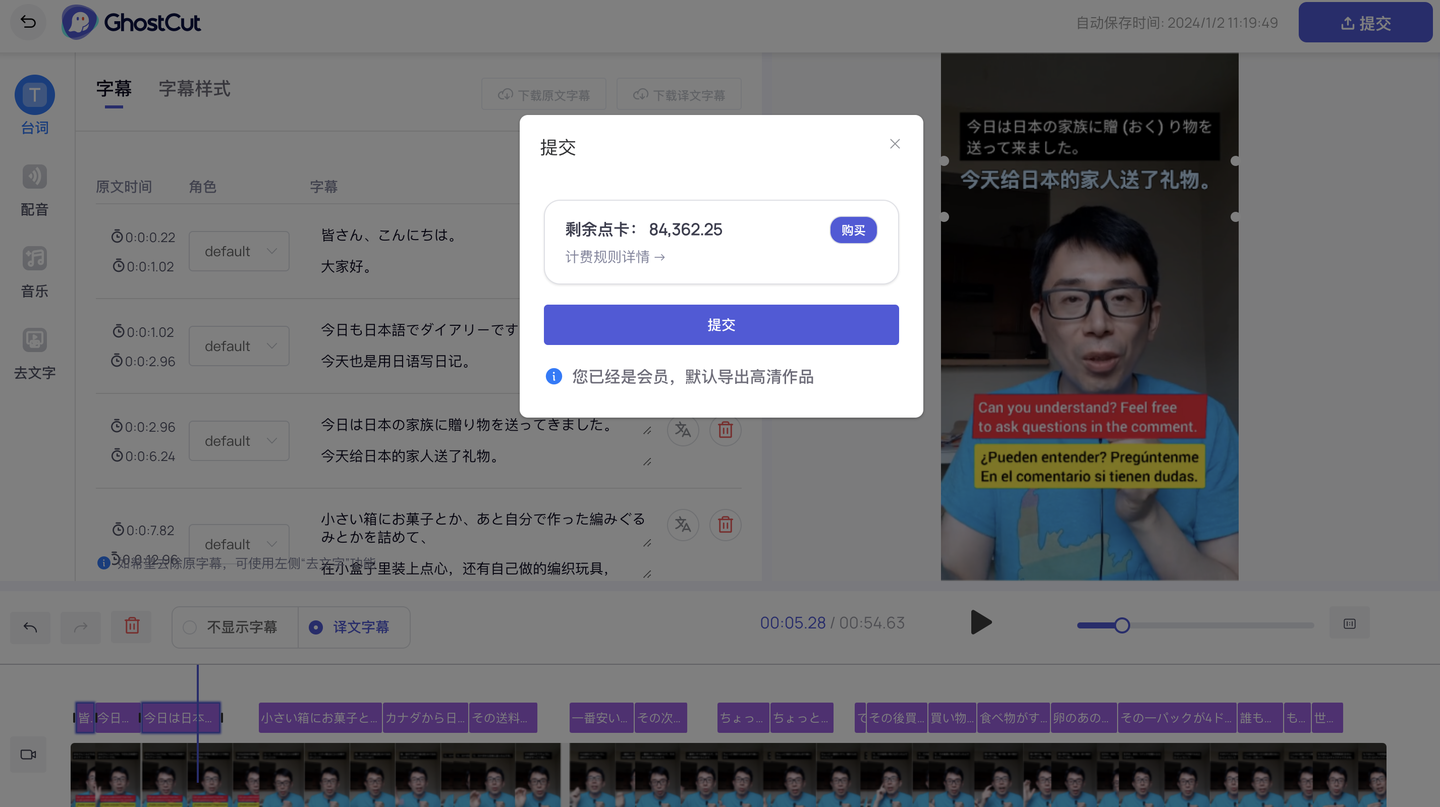Close the 提交 dialog with the X

[895, 144]
